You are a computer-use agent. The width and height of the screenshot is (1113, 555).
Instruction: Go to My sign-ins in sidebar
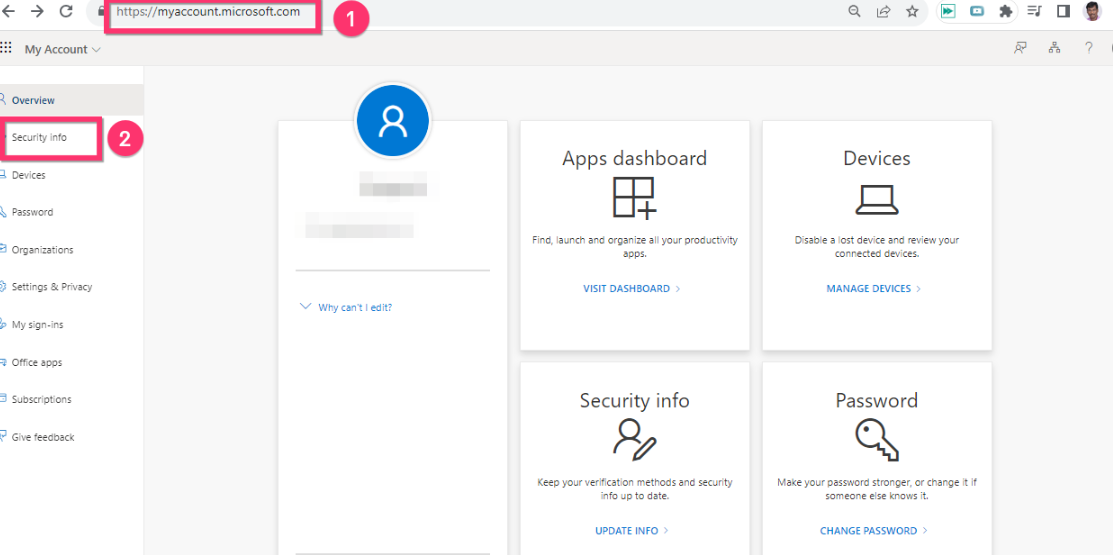(38, 325)
